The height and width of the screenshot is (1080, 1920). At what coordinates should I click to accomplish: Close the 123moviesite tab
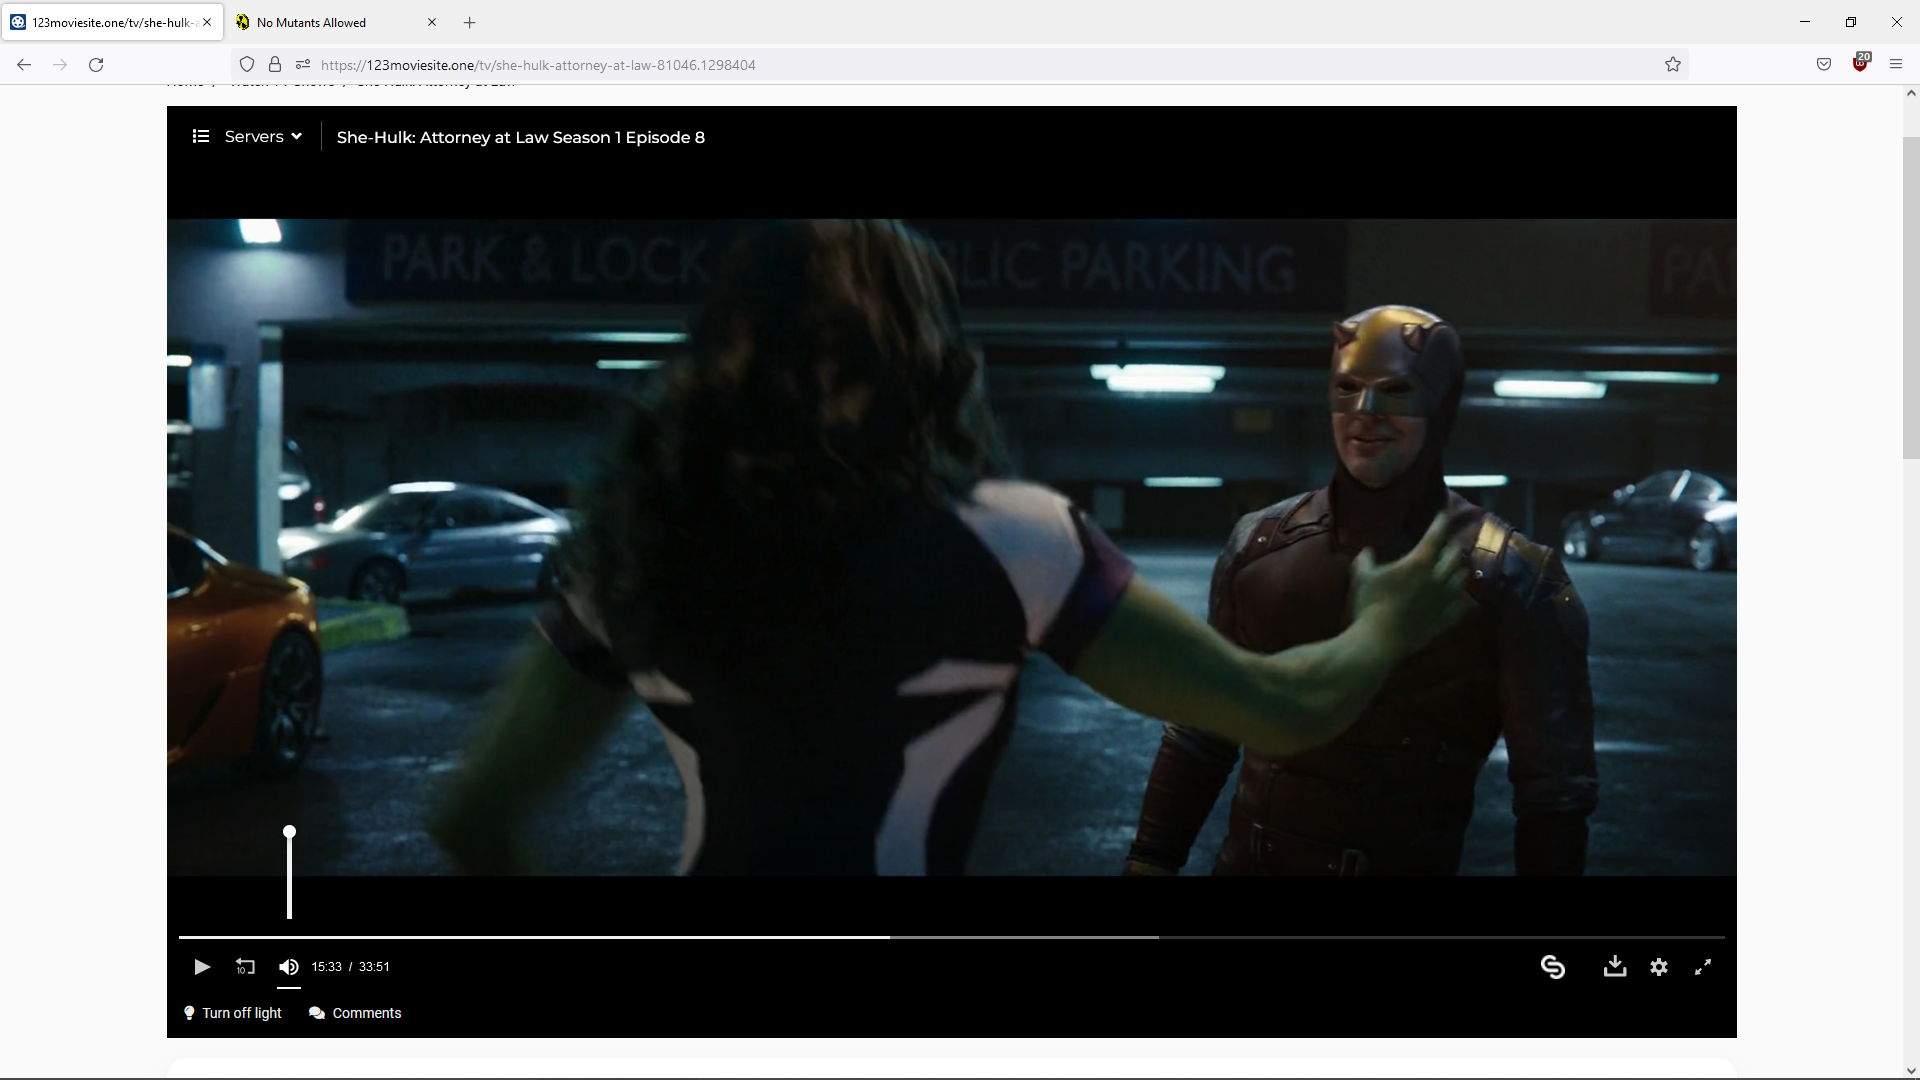click(207, 22)
